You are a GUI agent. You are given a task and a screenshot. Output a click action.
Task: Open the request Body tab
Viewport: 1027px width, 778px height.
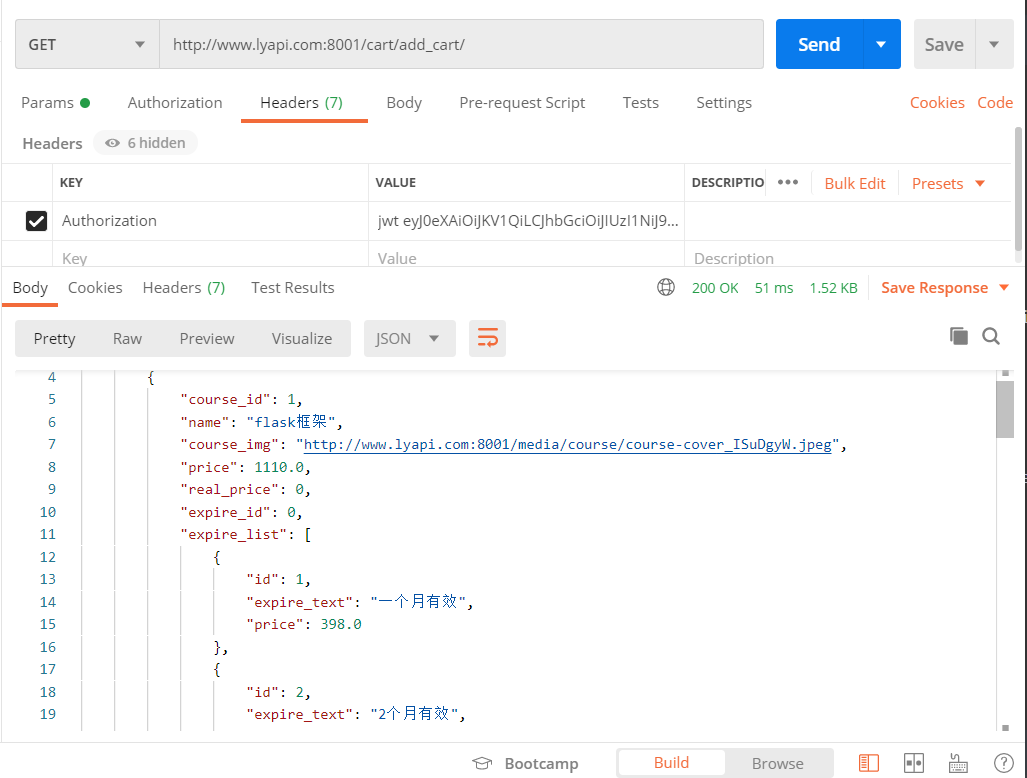click(404, 103)
